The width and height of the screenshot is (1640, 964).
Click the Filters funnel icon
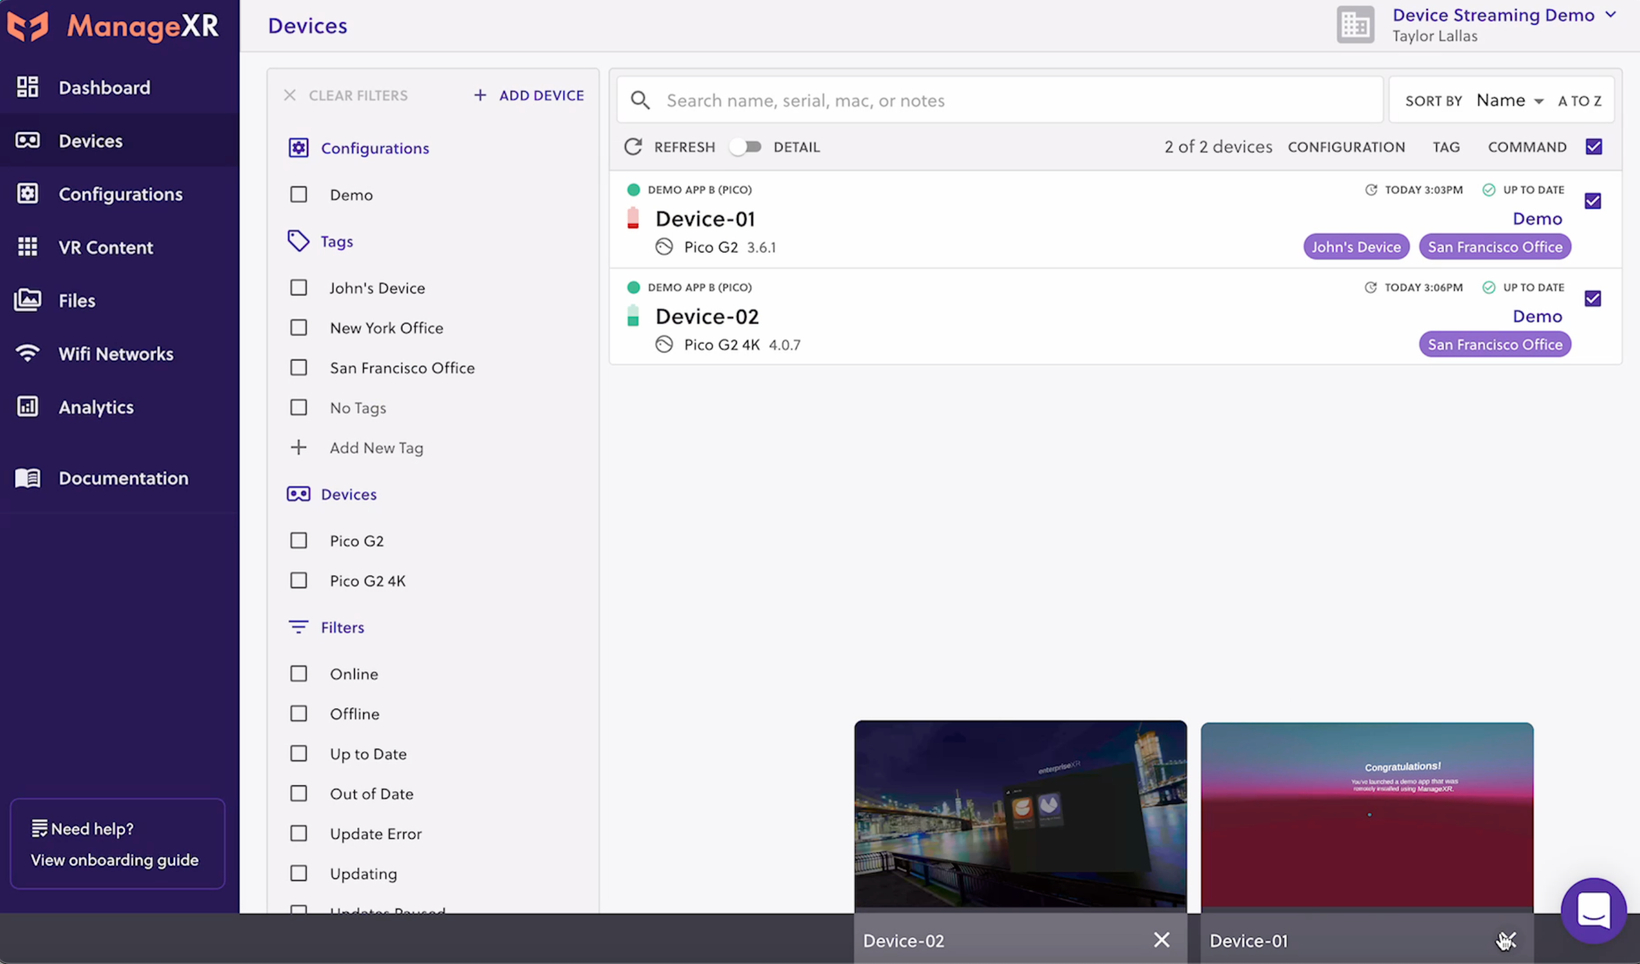tap(298, 627)
